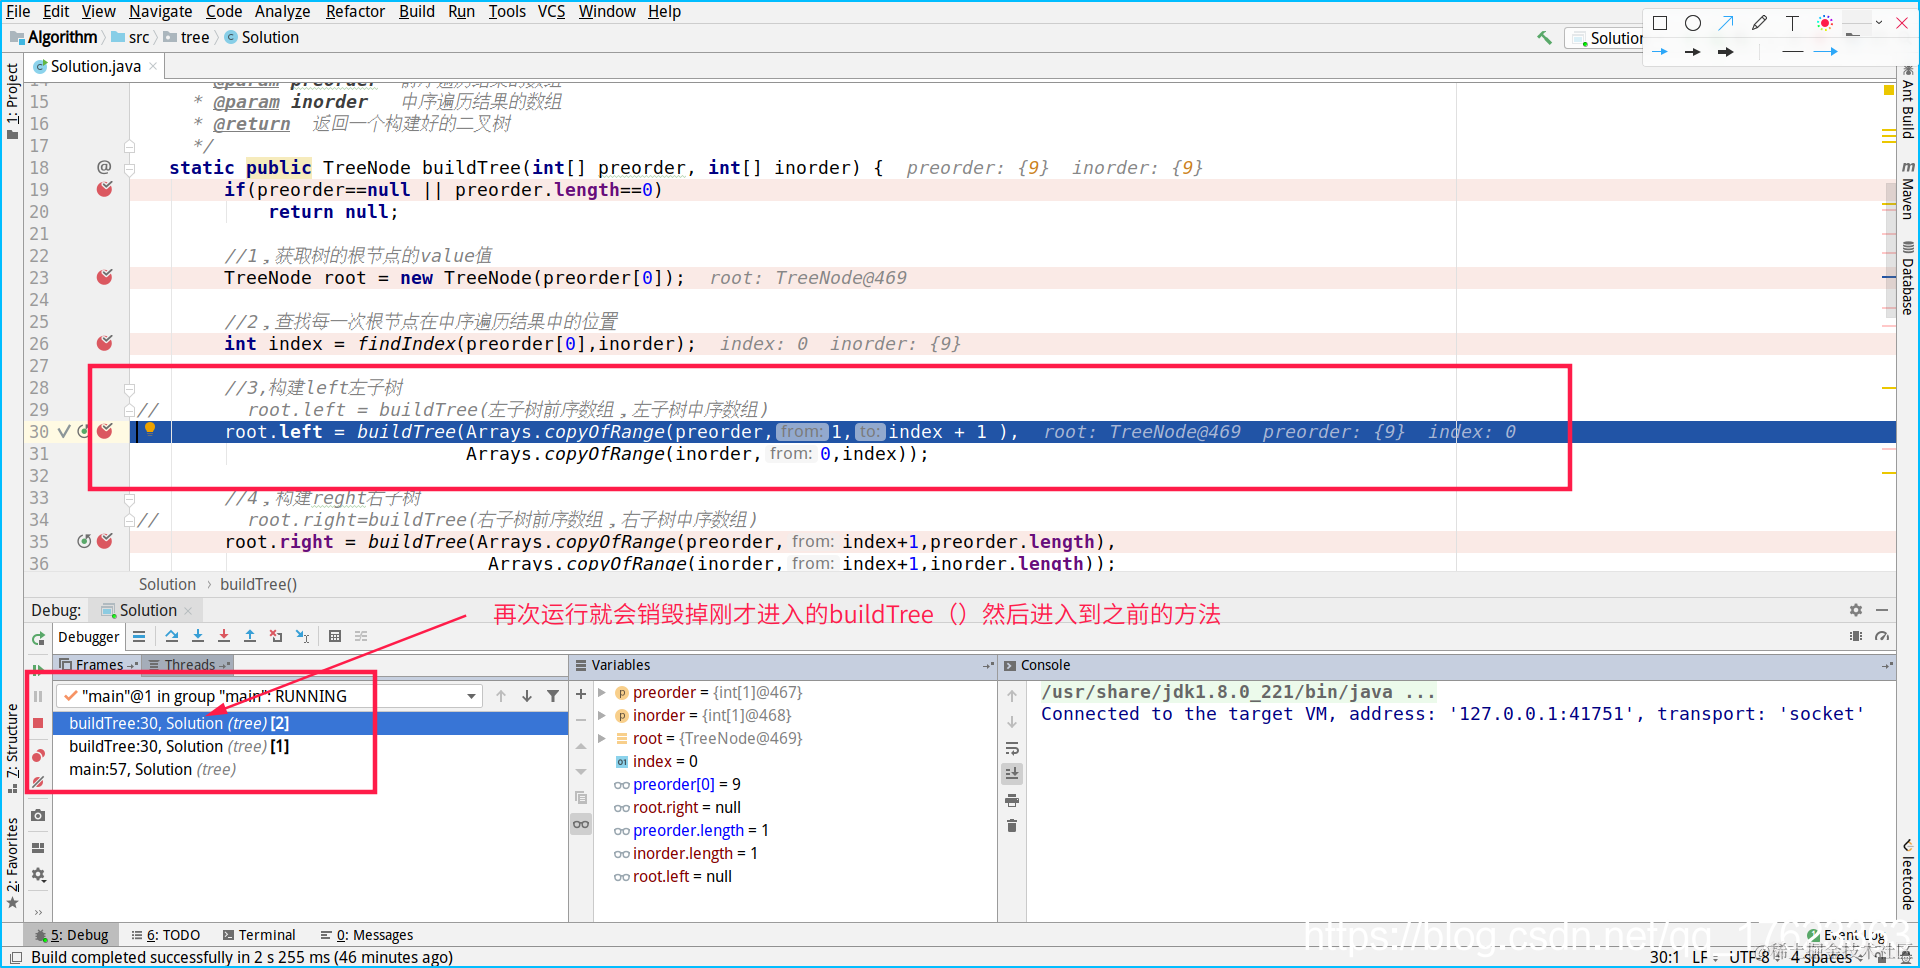Open the Terminal tool window tab
The width and height of the screenshot is (1920, 968).
[259, 935]
